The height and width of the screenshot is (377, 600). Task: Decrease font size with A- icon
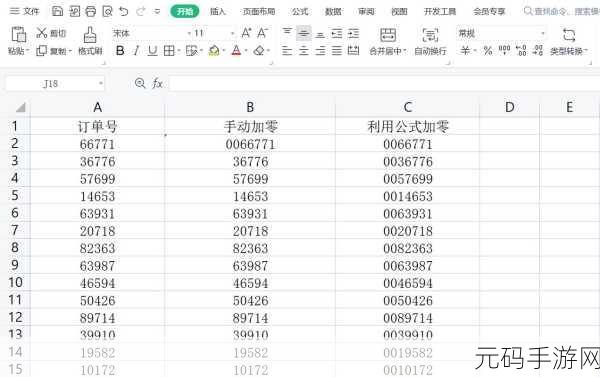(x=262, y=33)
